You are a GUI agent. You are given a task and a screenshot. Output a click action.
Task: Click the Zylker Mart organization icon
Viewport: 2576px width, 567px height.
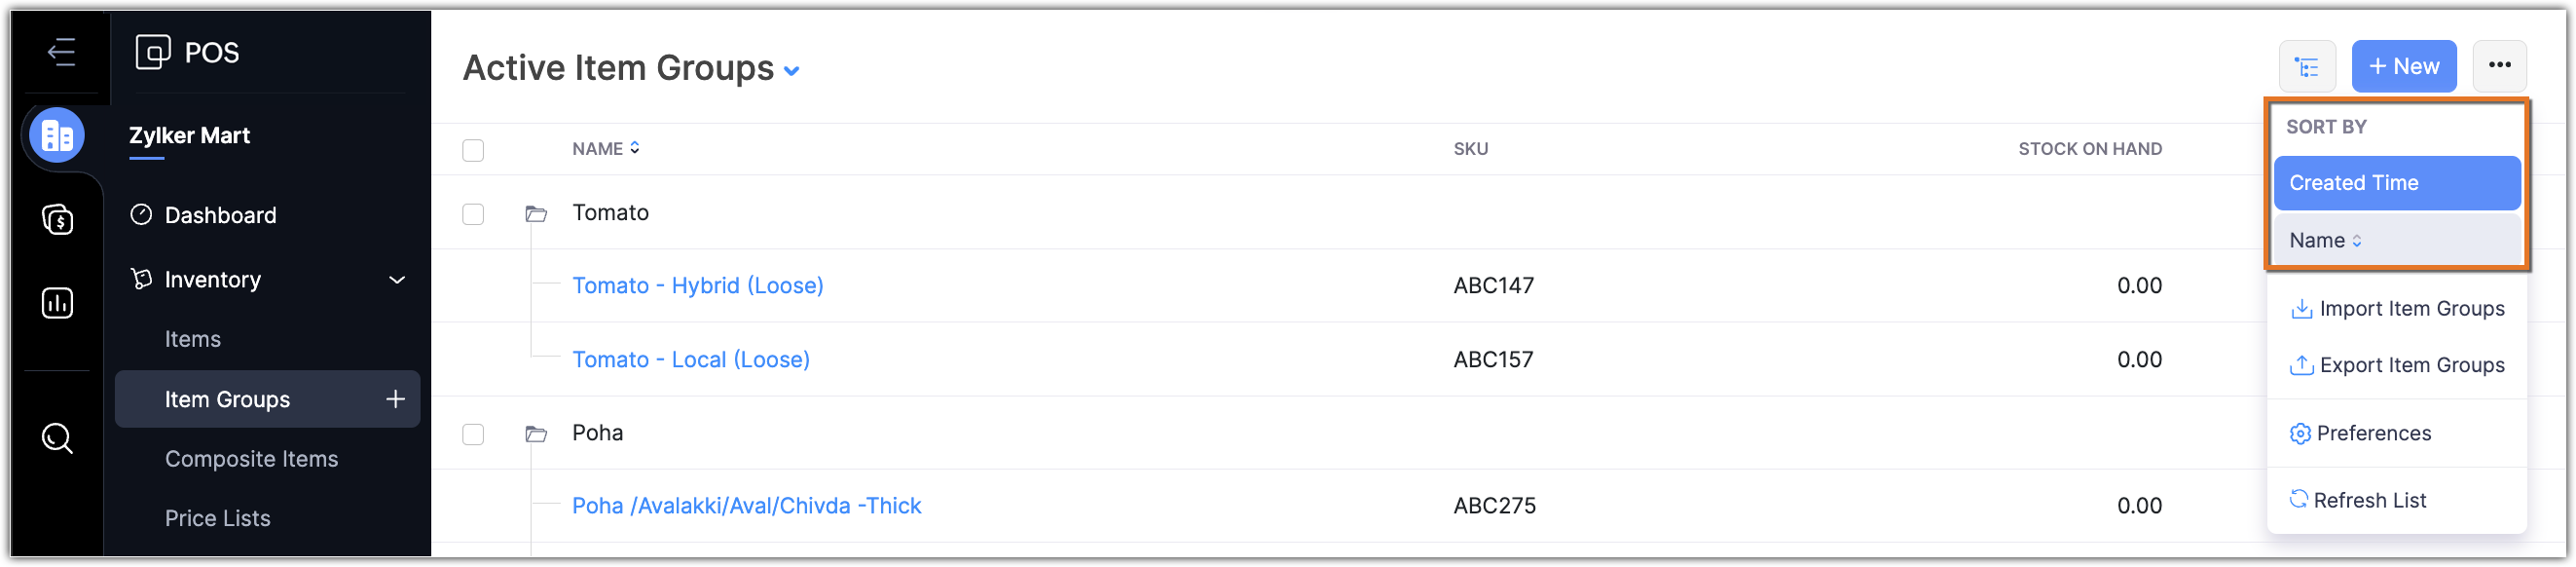coord(57,135)
